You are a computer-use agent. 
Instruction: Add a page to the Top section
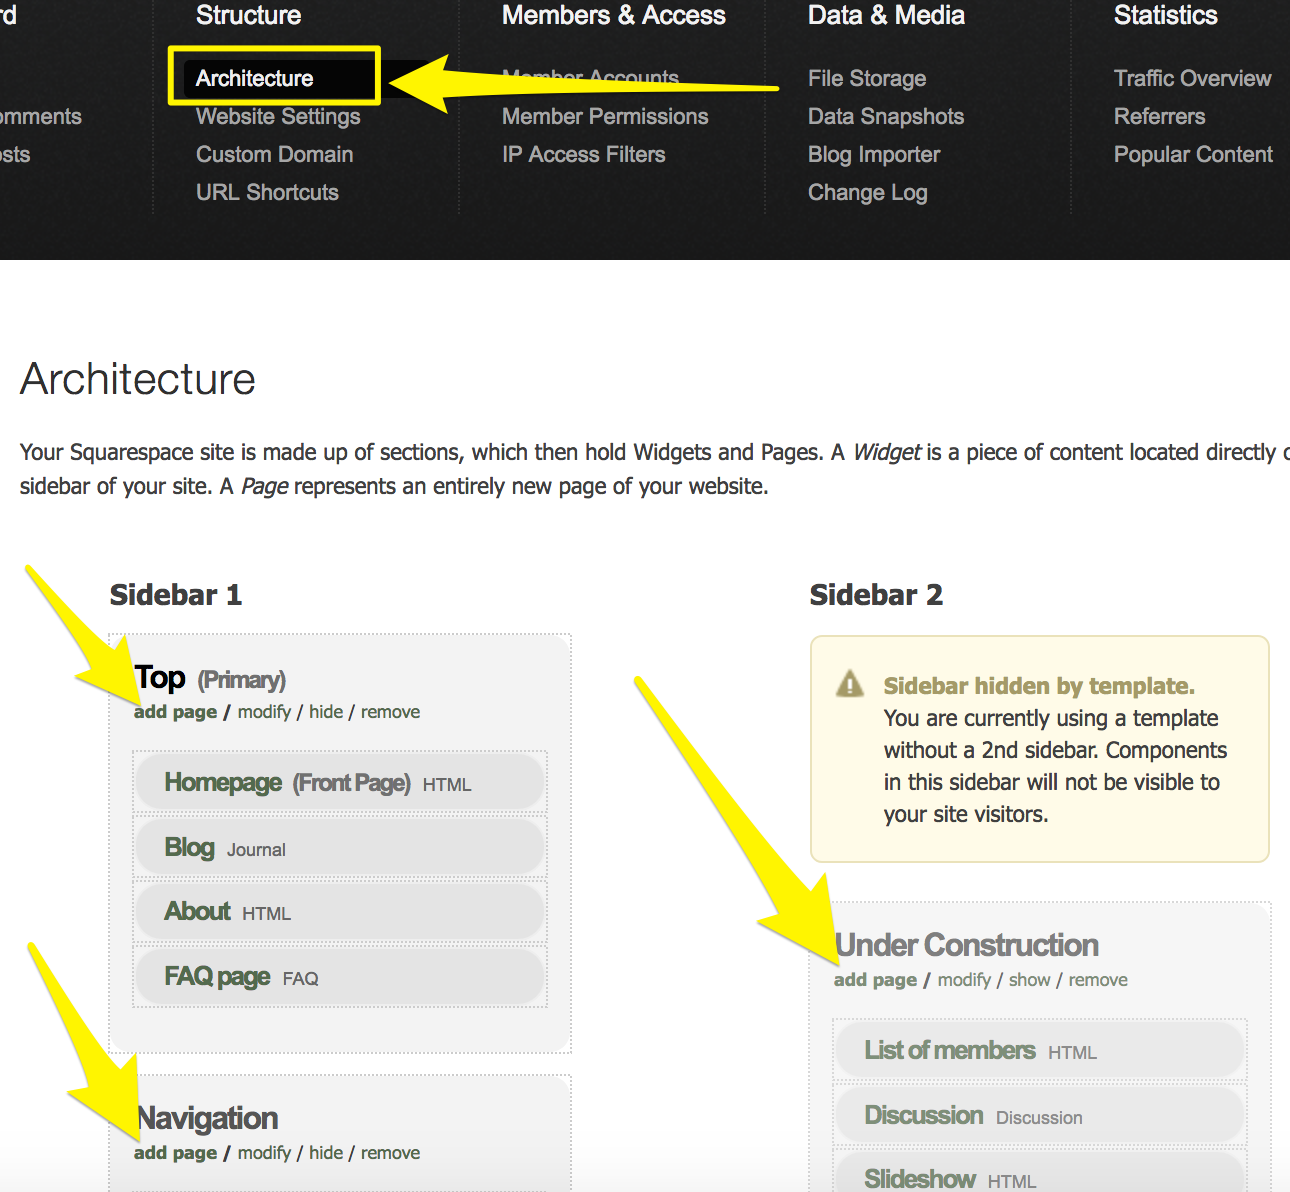175,712
